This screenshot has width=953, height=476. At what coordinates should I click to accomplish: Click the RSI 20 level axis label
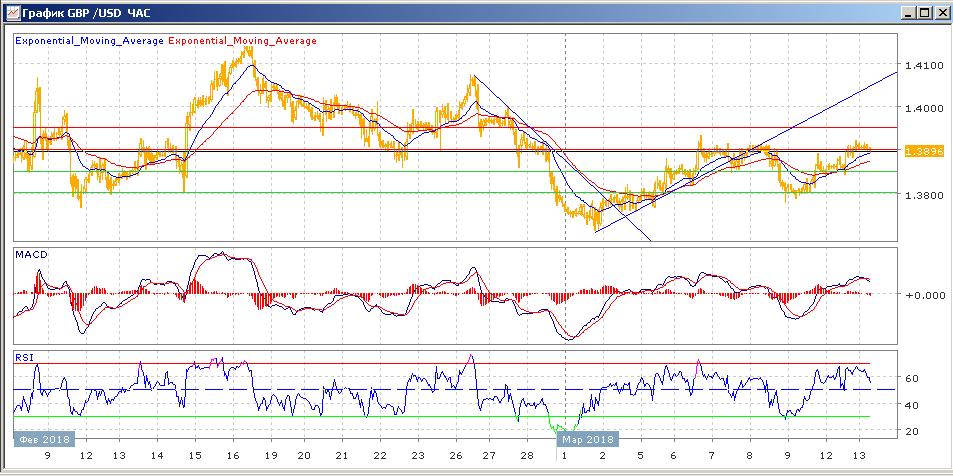point(912,431)
